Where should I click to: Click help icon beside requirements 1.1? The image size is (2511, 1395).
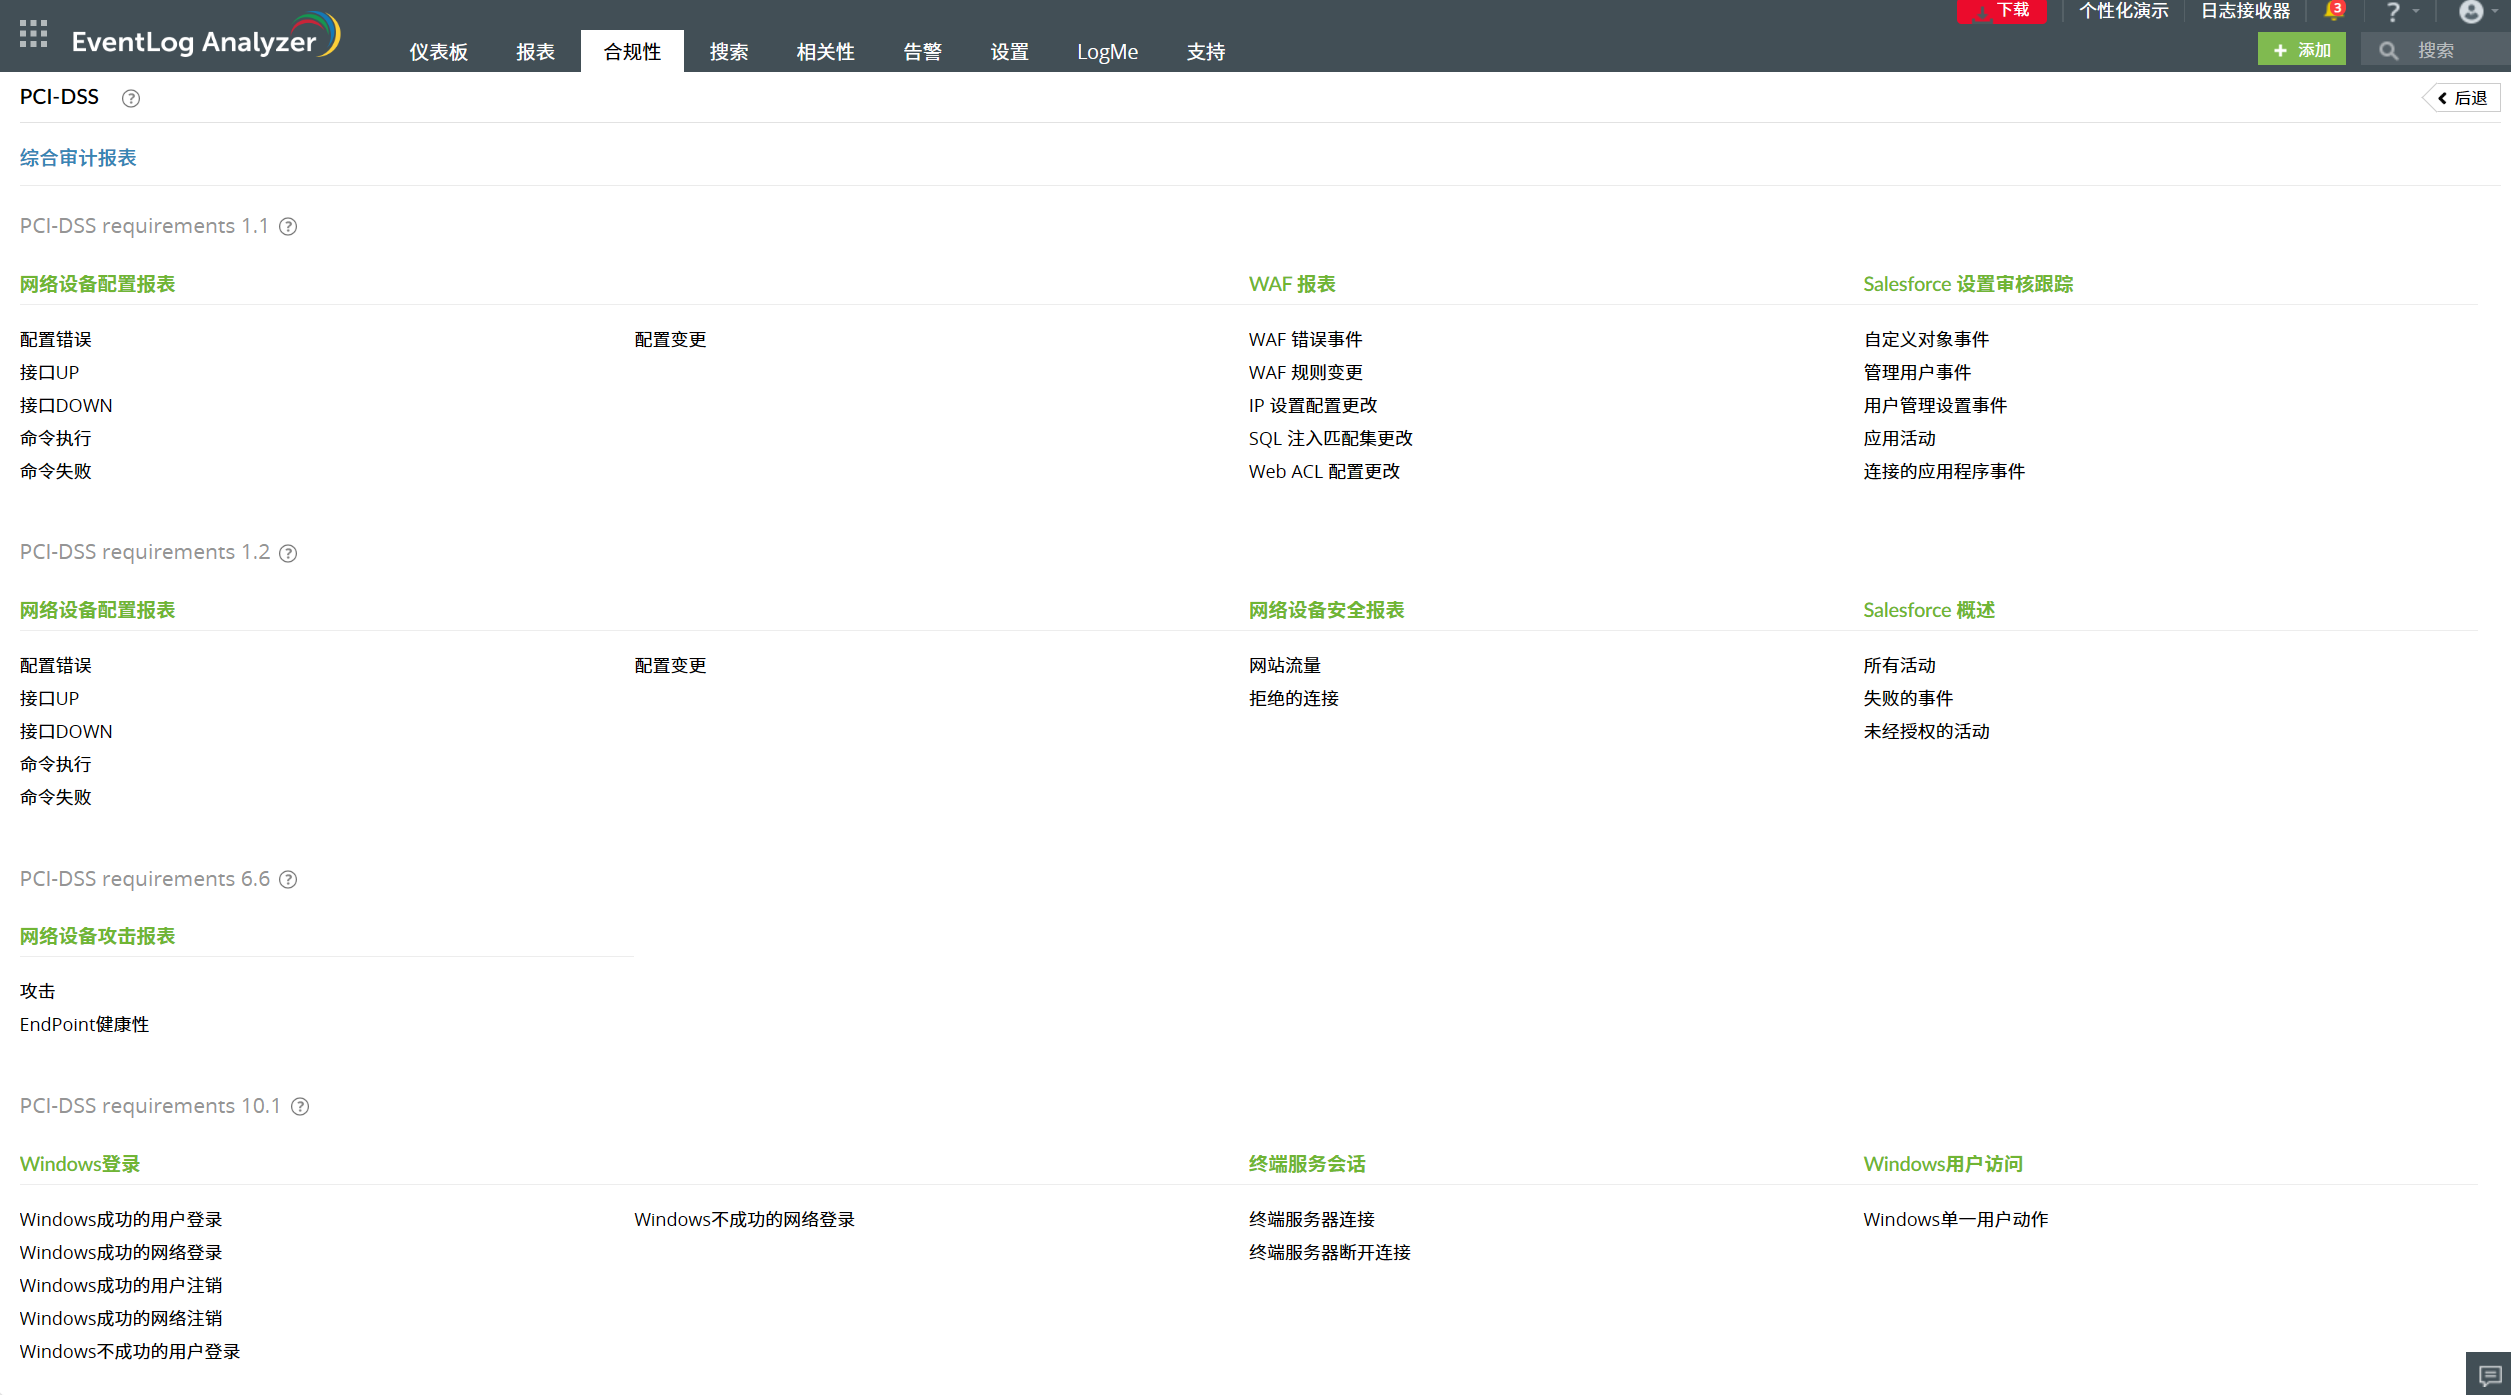pos(288,227)
